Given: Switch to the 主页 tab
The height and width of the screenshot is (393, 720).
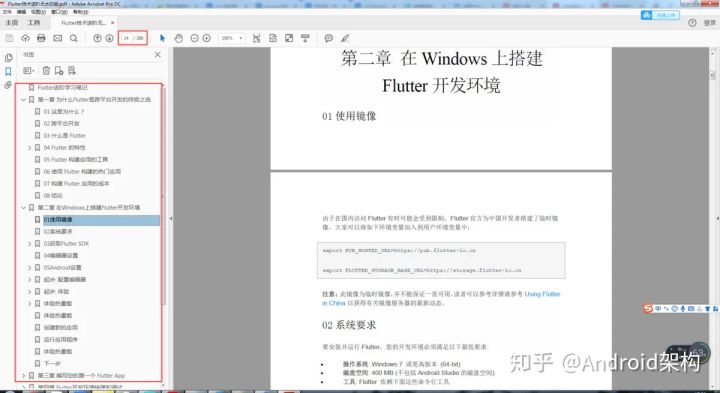Looking at the screenshot, I should coord(11,22).
